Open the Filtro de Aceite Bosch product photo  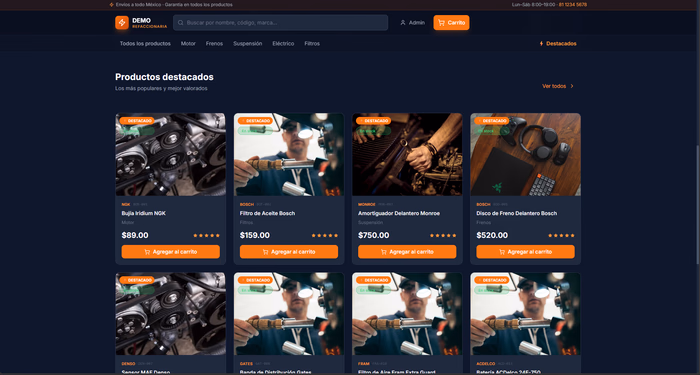pos(289,154)
